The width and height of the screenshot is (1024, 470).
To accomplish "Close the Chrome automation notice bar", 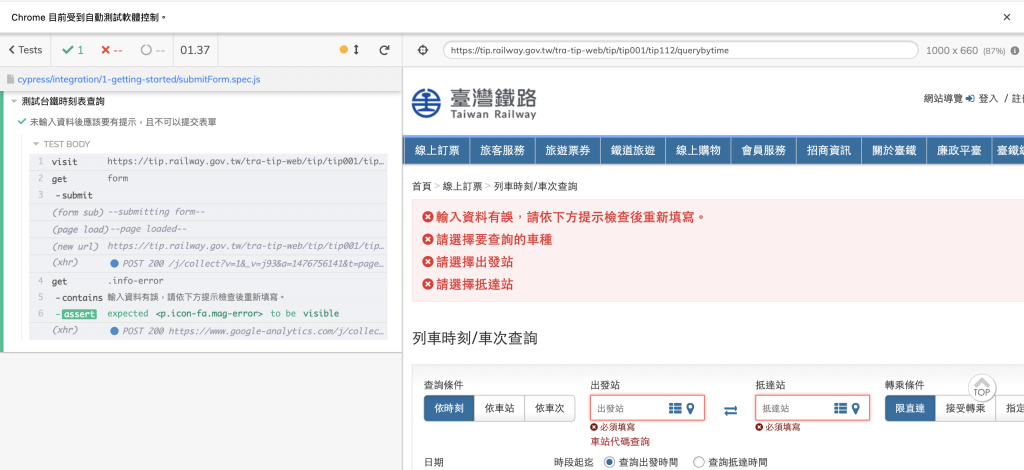I will [1006, 18].
